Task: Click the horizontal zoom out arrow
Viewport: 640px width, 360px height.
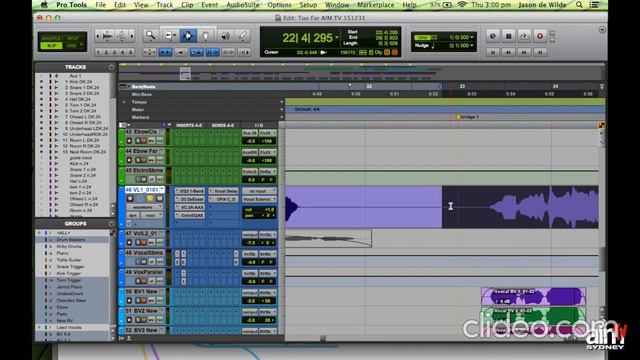Action: pyautogui.click(x=97, y=36)
